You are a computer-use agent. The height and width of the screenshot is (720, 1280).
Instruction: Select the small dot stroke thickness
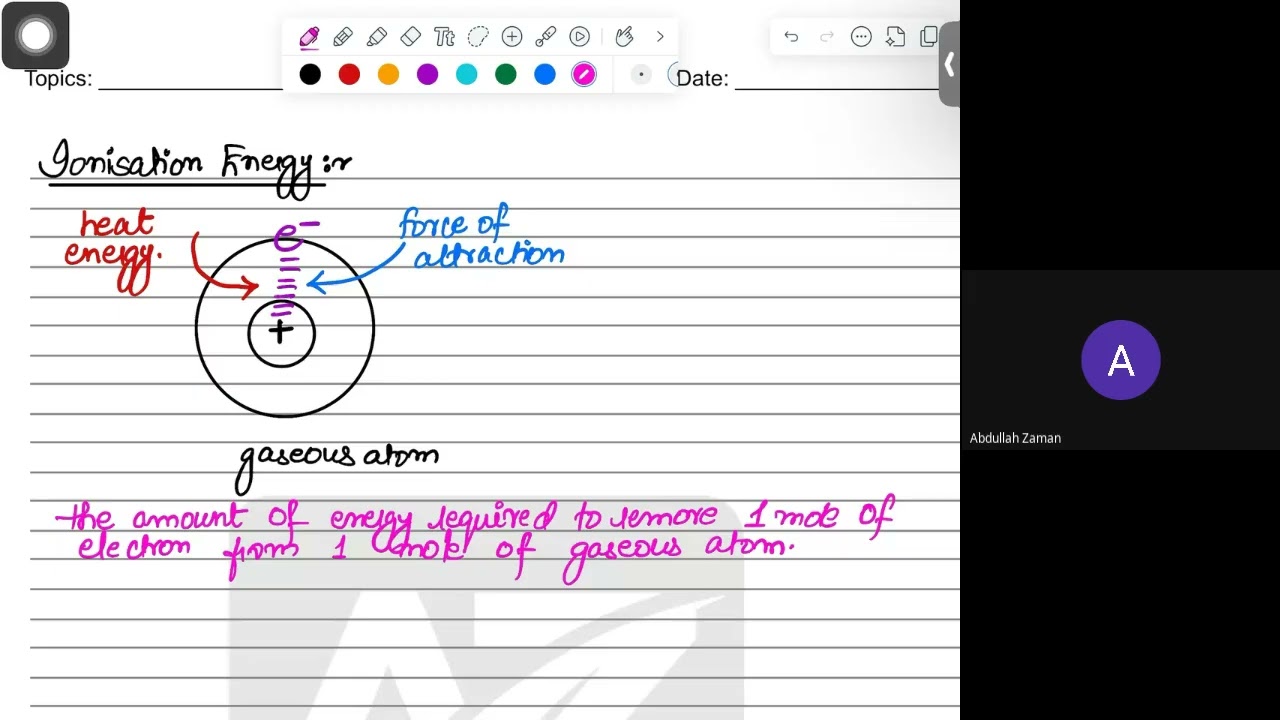pos(641,75)
